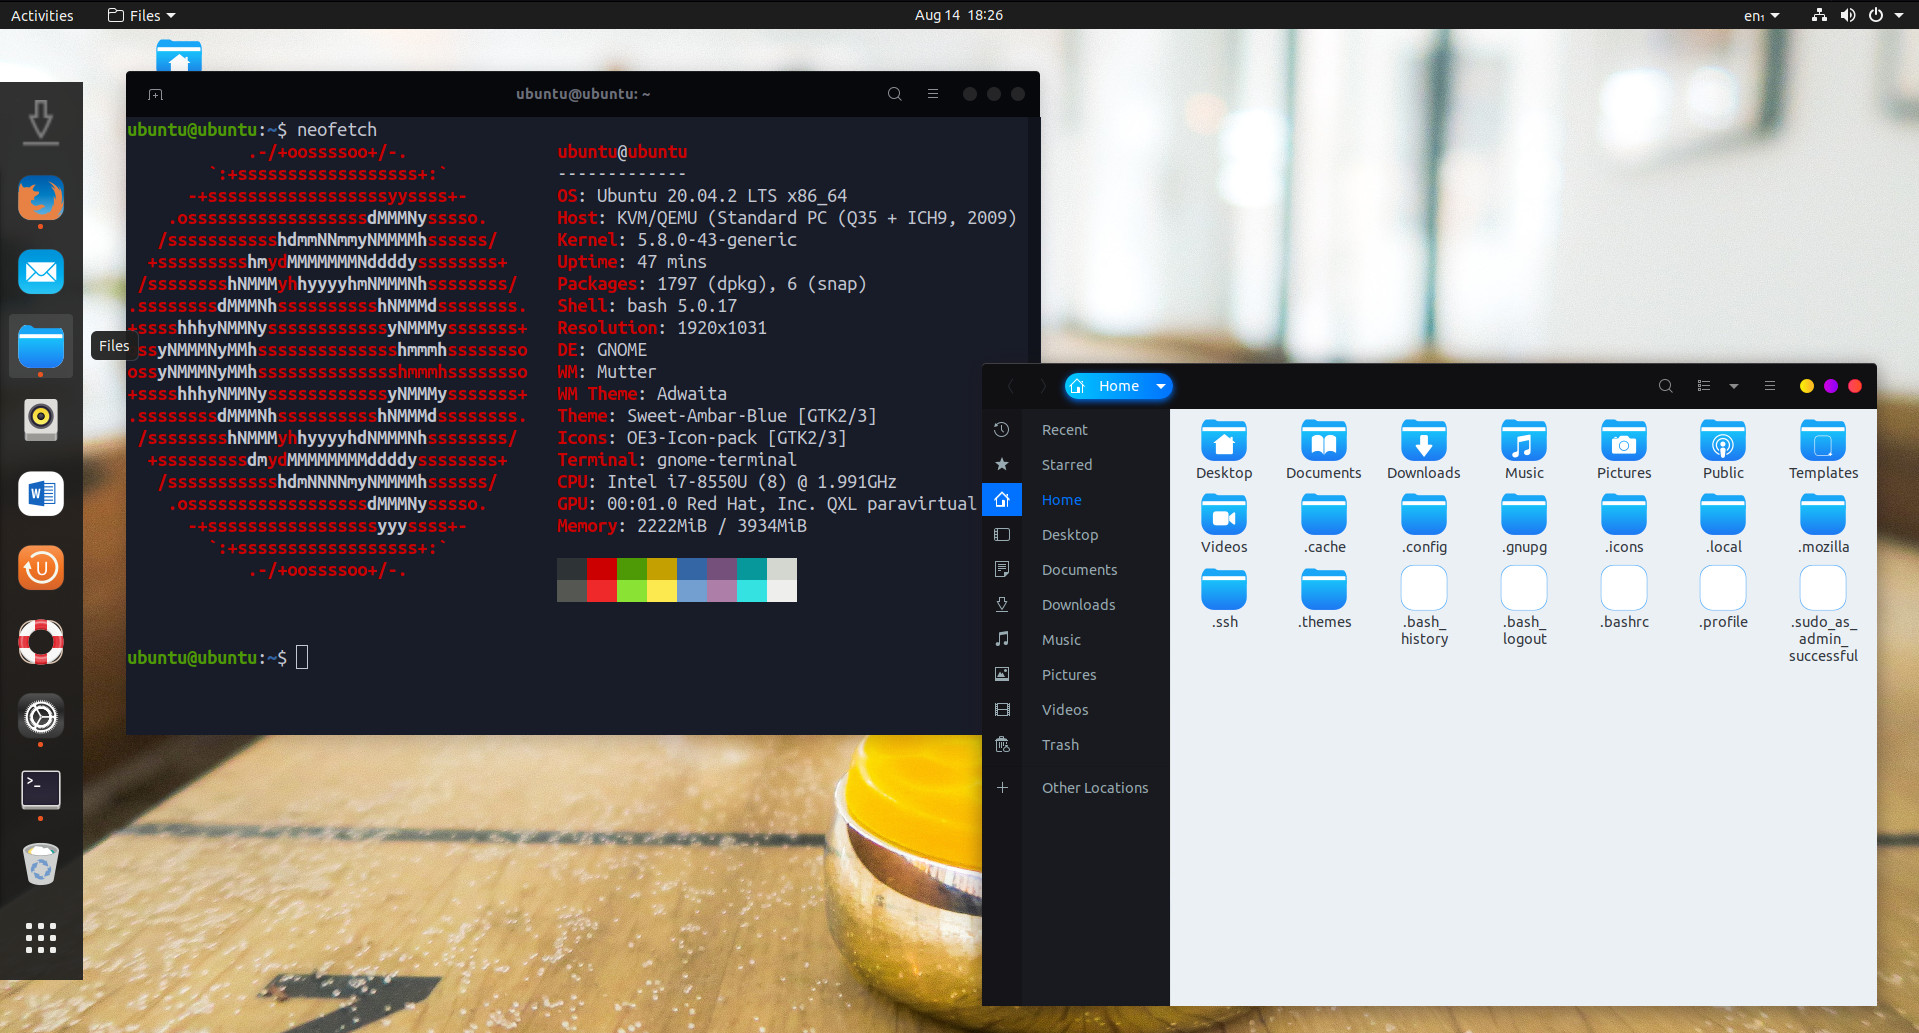
Task: Open the Home folder icon on desktop
Action: click(x=179, y=56)
